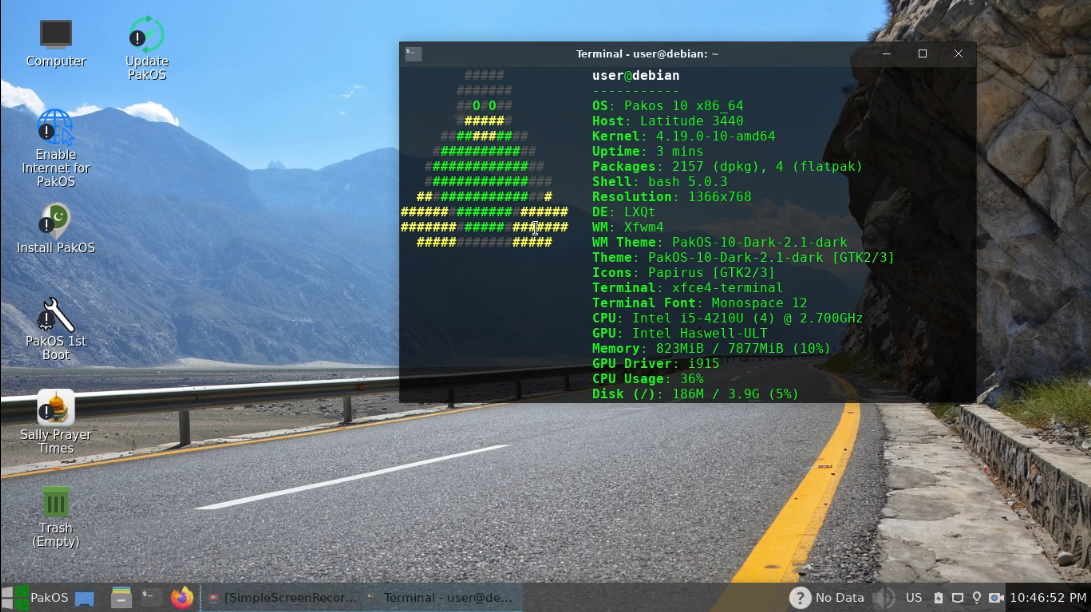This screenshot has height=612, width=1091.
Task: Click the terminal window menu icon
Action: pos(413,54)
